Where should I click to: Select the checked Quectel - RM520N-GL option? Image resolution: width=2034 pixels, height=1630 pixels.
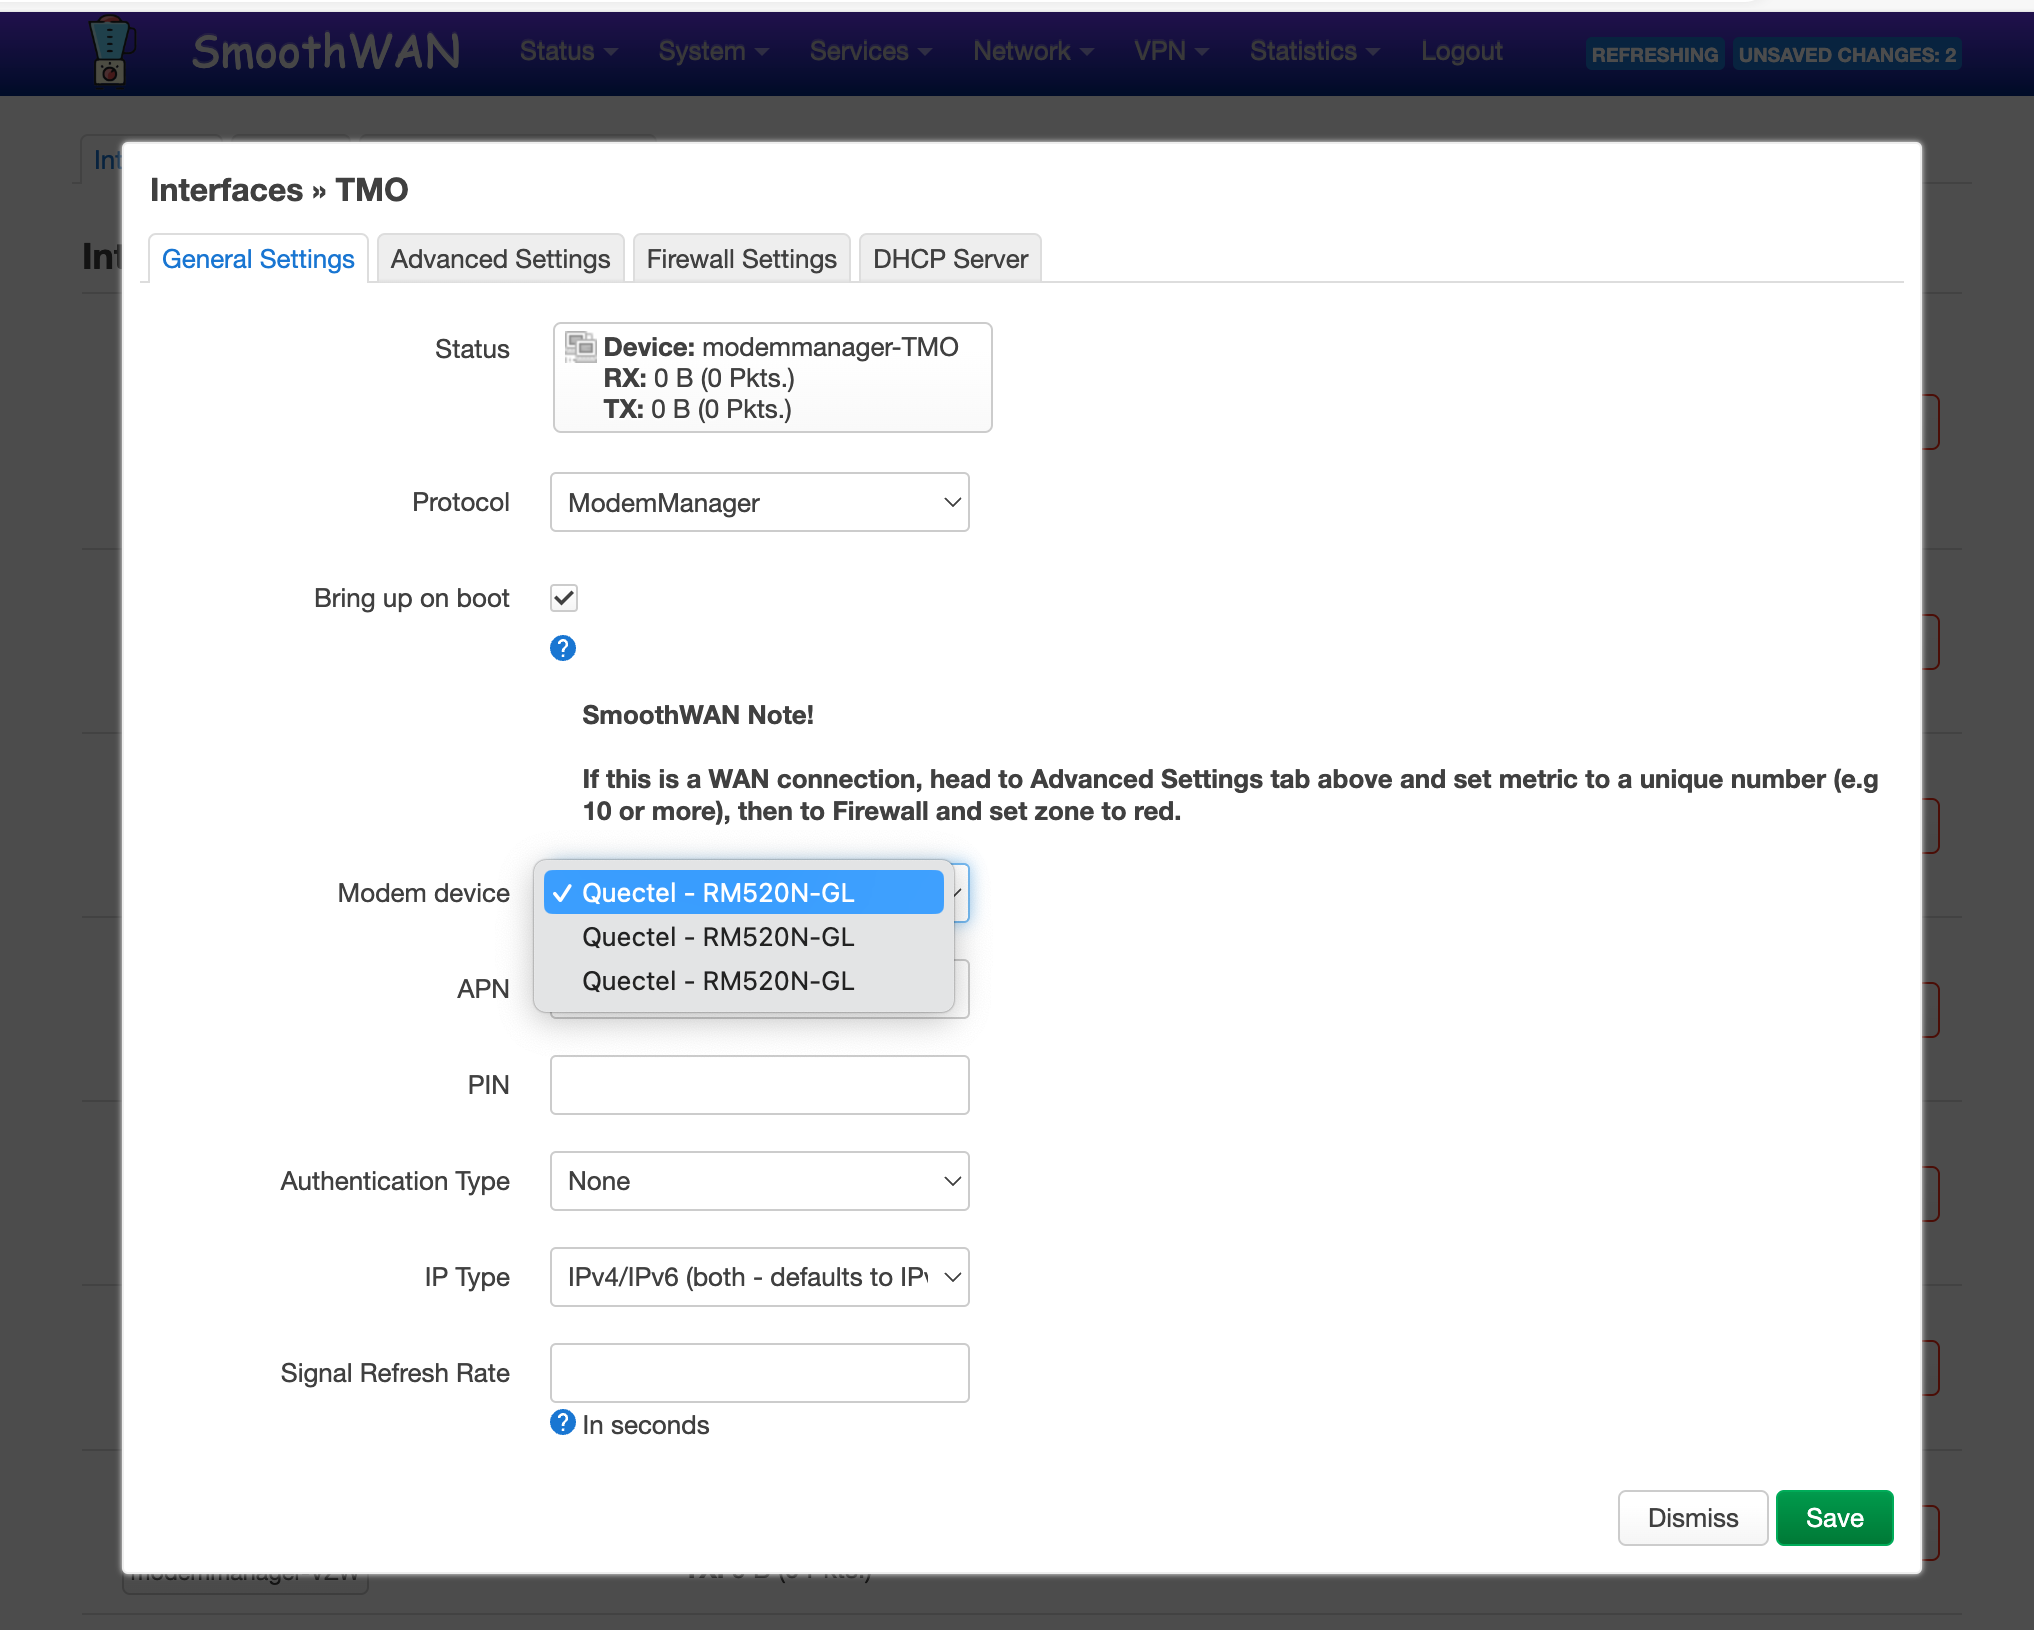tap(744, 892)
